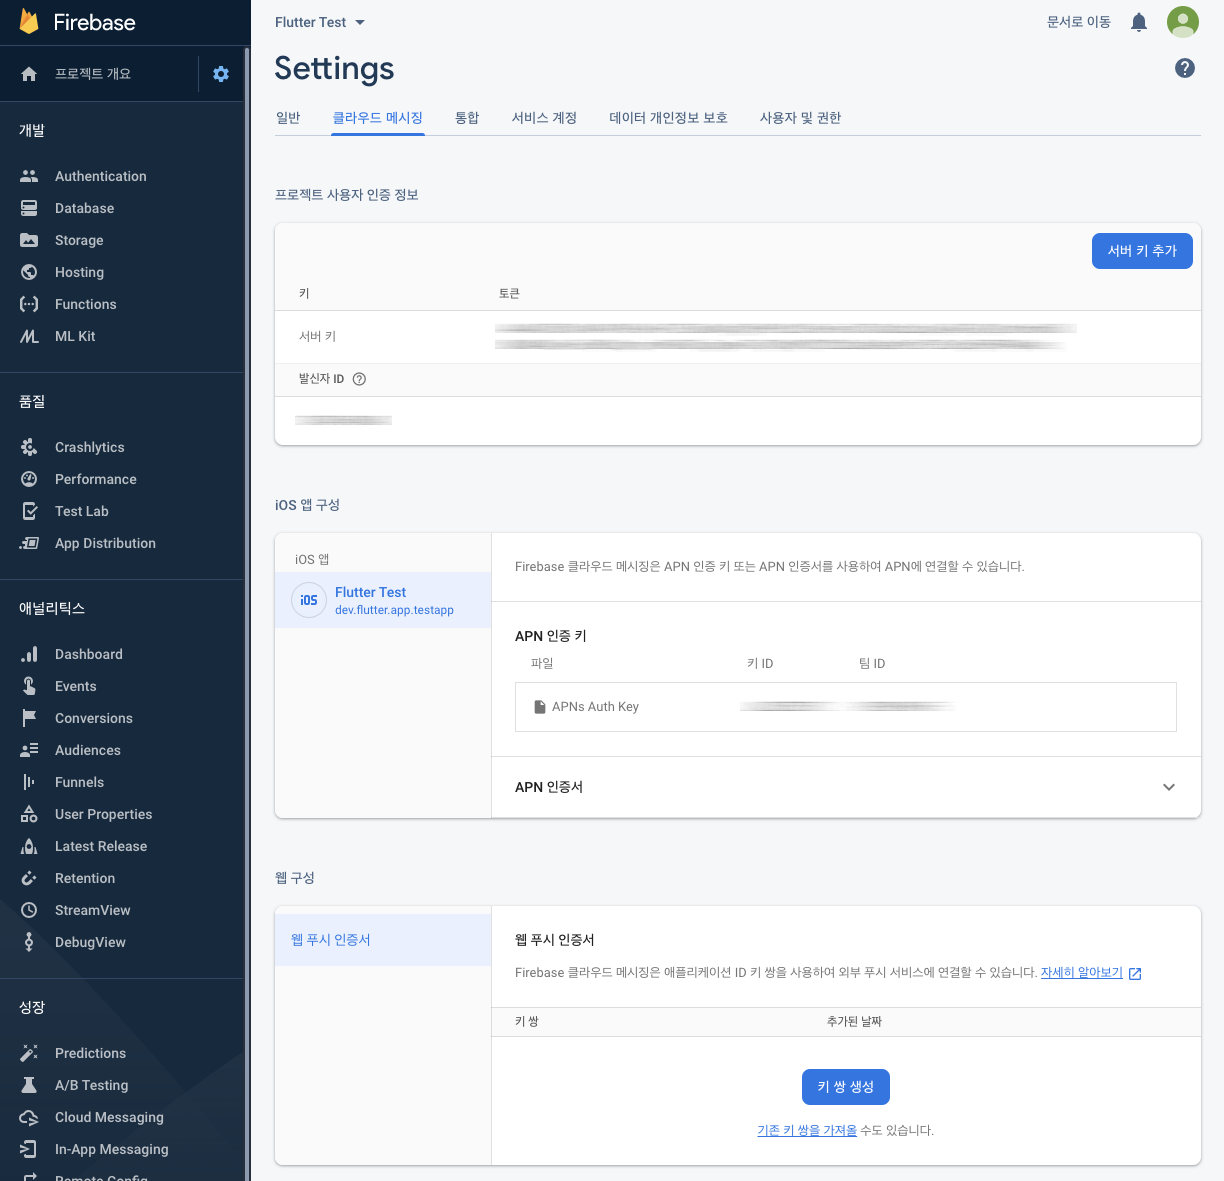Click the 기존 키 쌍을 가져올 link
Screen dimensions: 1224x1181
tap(807, 1130)
